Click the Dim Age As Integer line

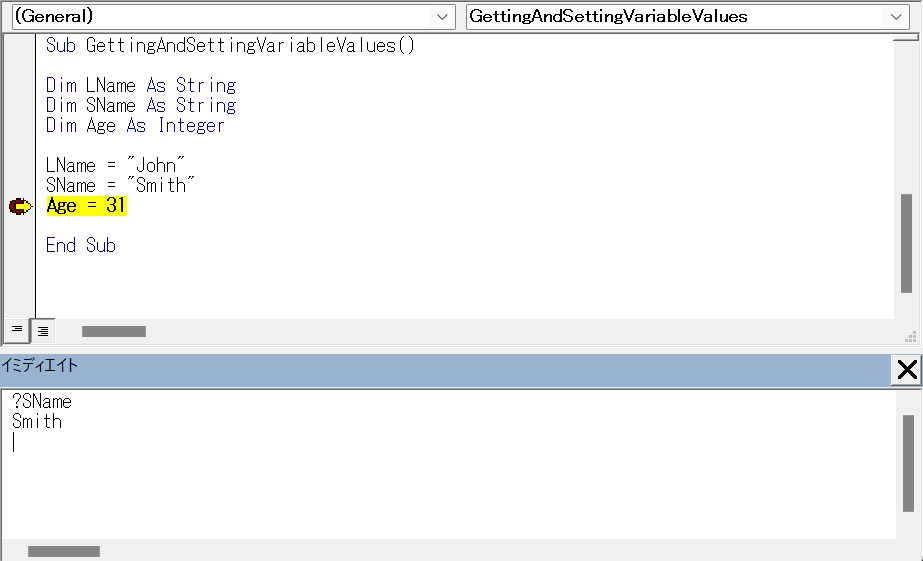click(135, 126)
